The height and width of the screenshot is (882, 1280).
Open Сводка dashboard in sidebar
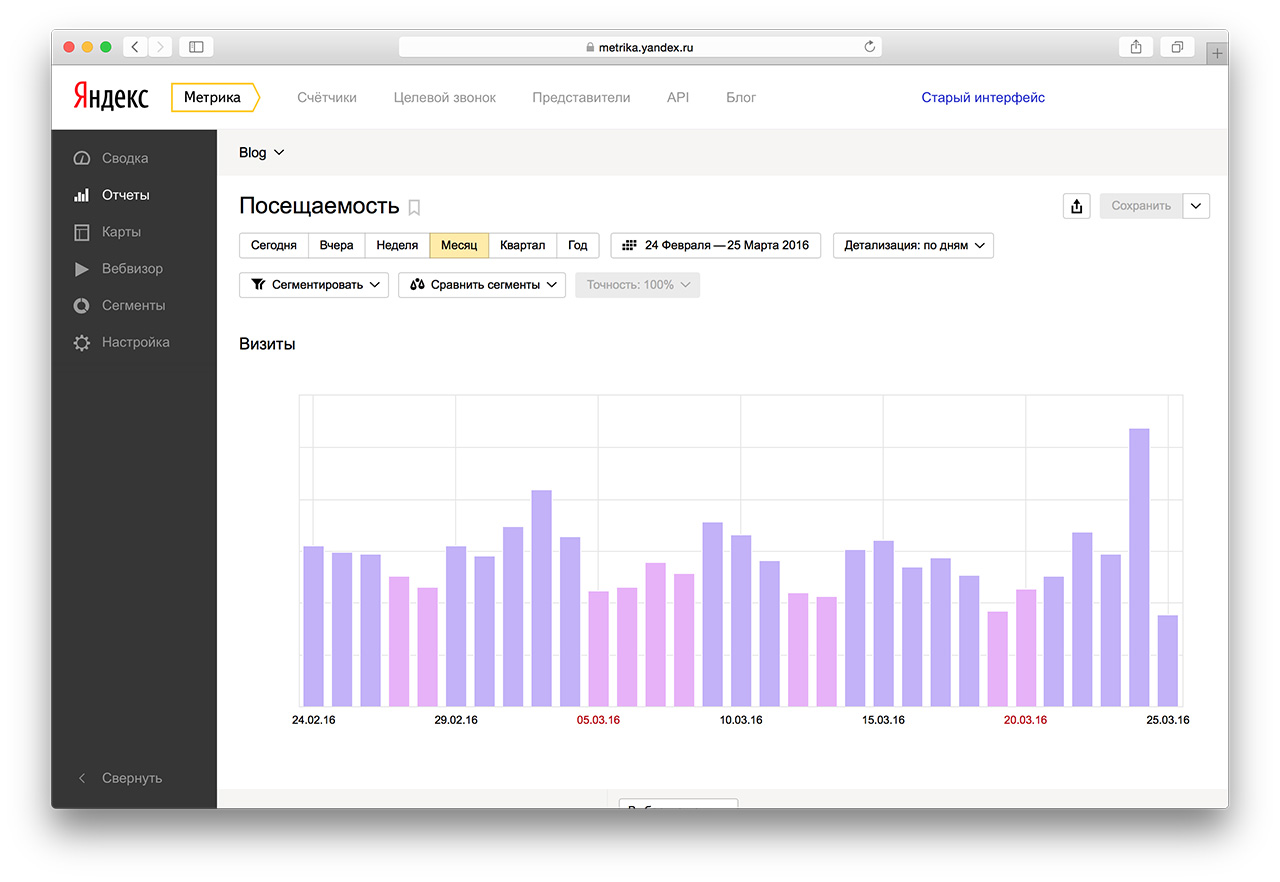(x=124, y=158)
